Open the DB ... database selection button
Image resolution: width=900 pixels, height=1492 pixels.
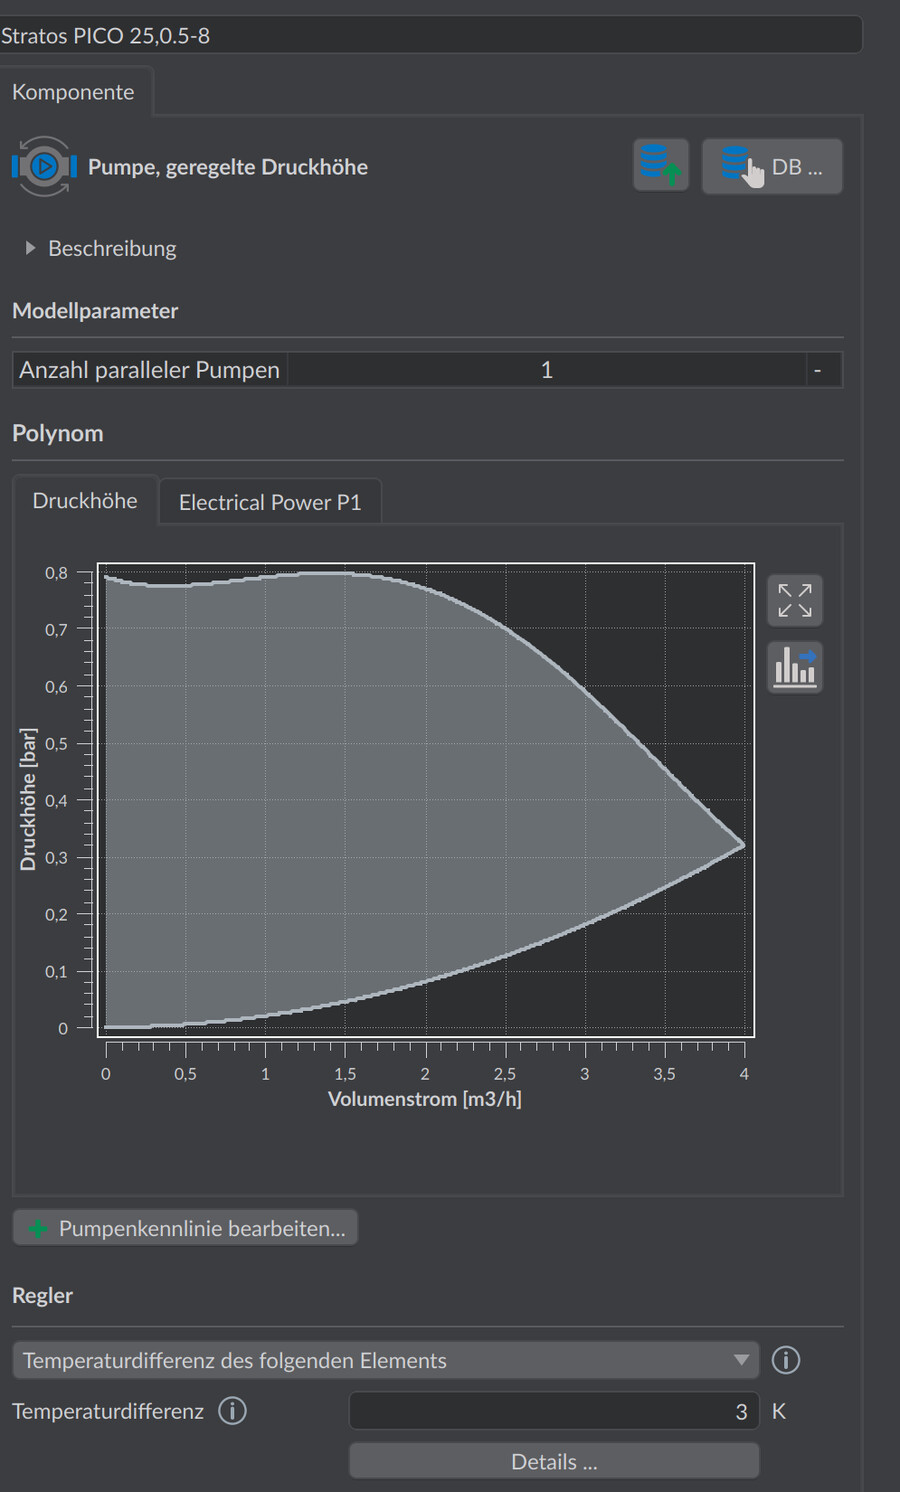(771, 166)
